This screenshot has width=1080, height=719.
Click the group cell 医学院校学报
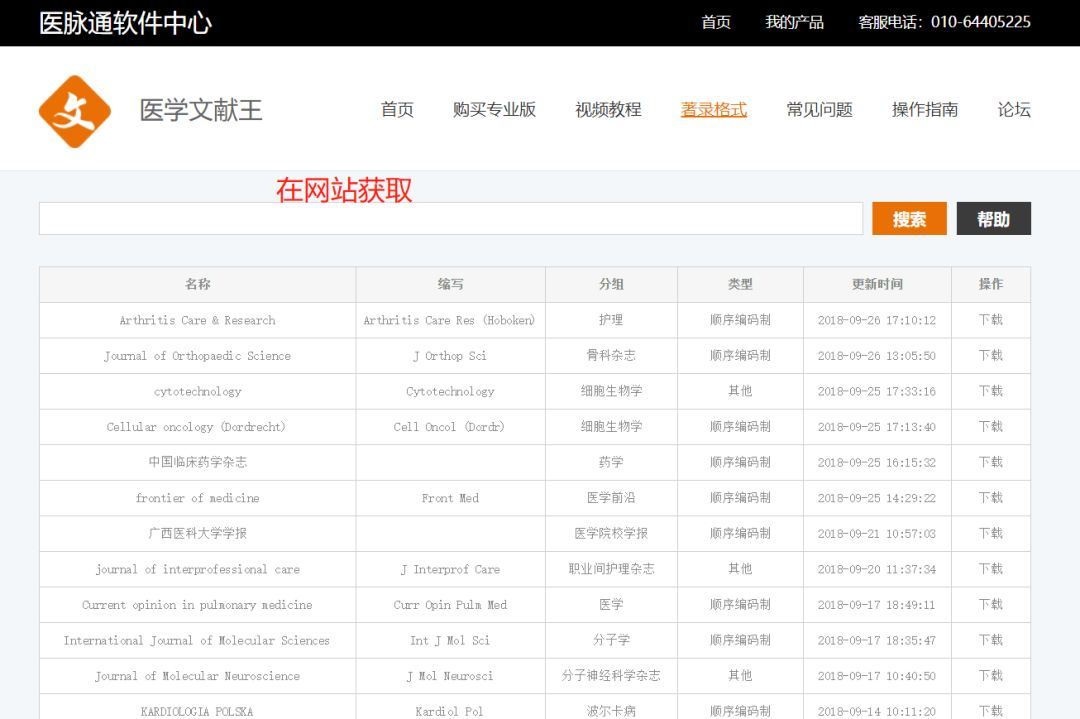click(611, 533)
